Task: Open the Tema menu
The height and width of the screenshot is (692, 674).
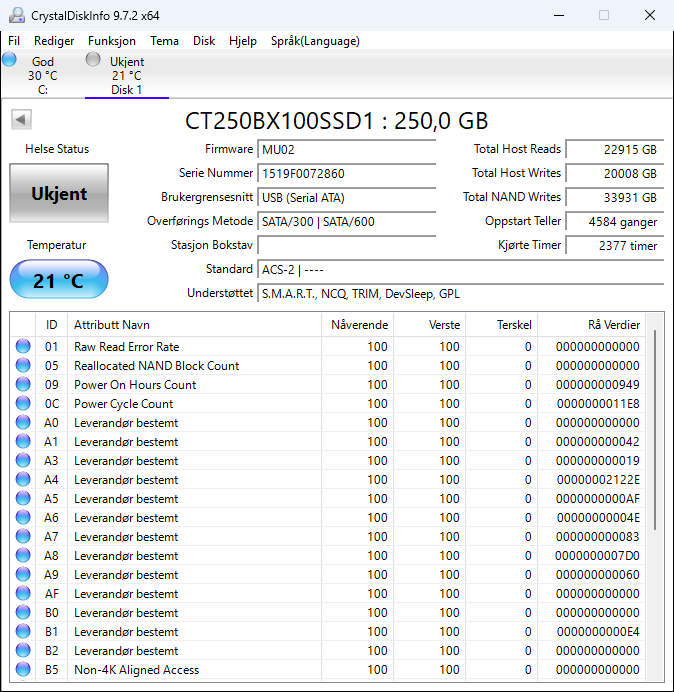Action: pos(164,41)
